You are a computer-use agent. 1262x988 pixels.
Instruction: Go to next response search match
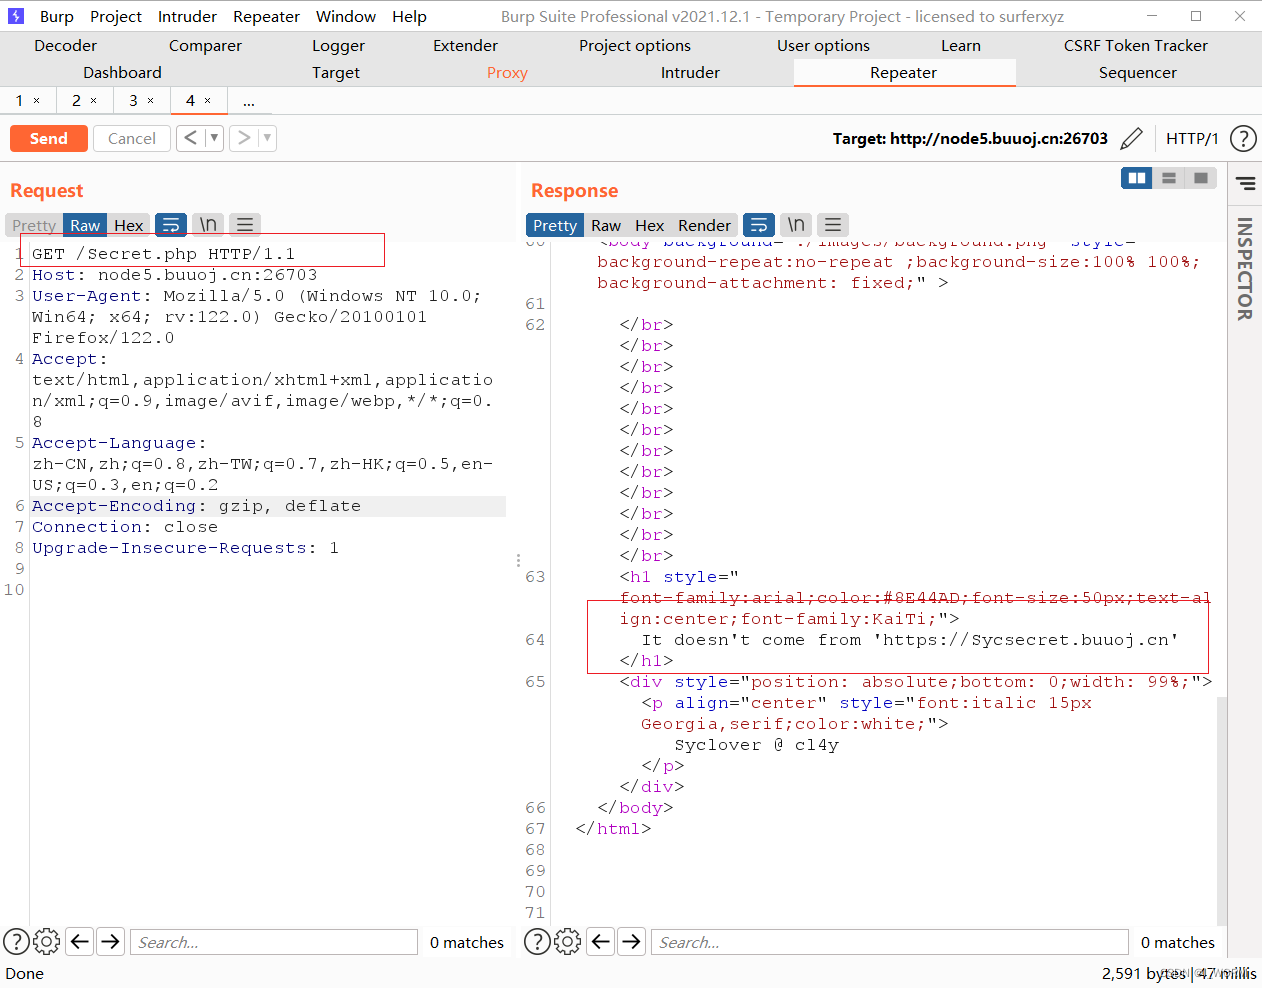(x=631, y=941)
